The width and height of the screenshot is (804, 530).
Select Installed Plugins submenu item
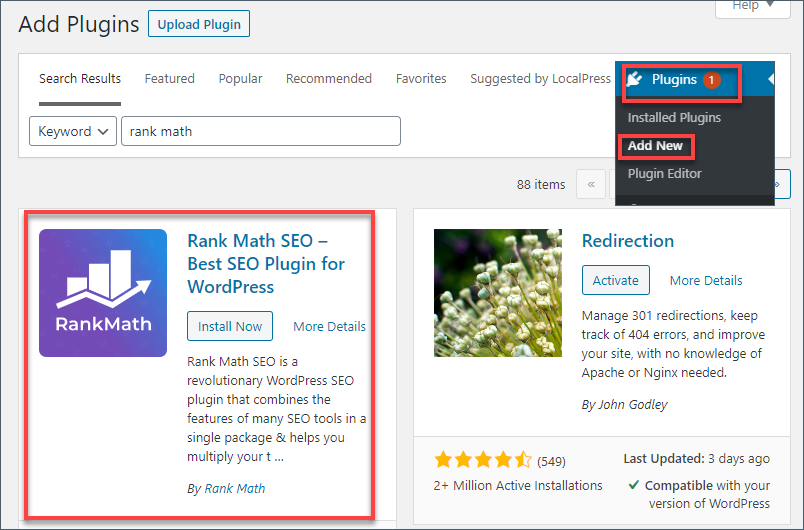pos(674,117)
